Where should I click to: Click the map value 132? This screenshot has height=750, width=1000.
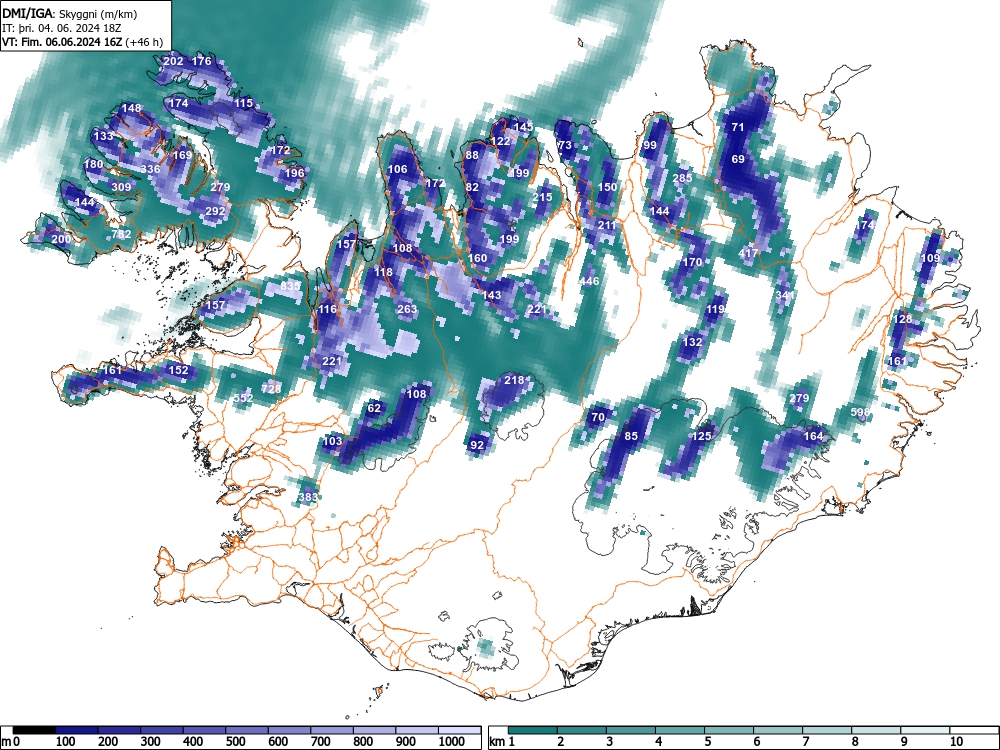click(692, 342)
